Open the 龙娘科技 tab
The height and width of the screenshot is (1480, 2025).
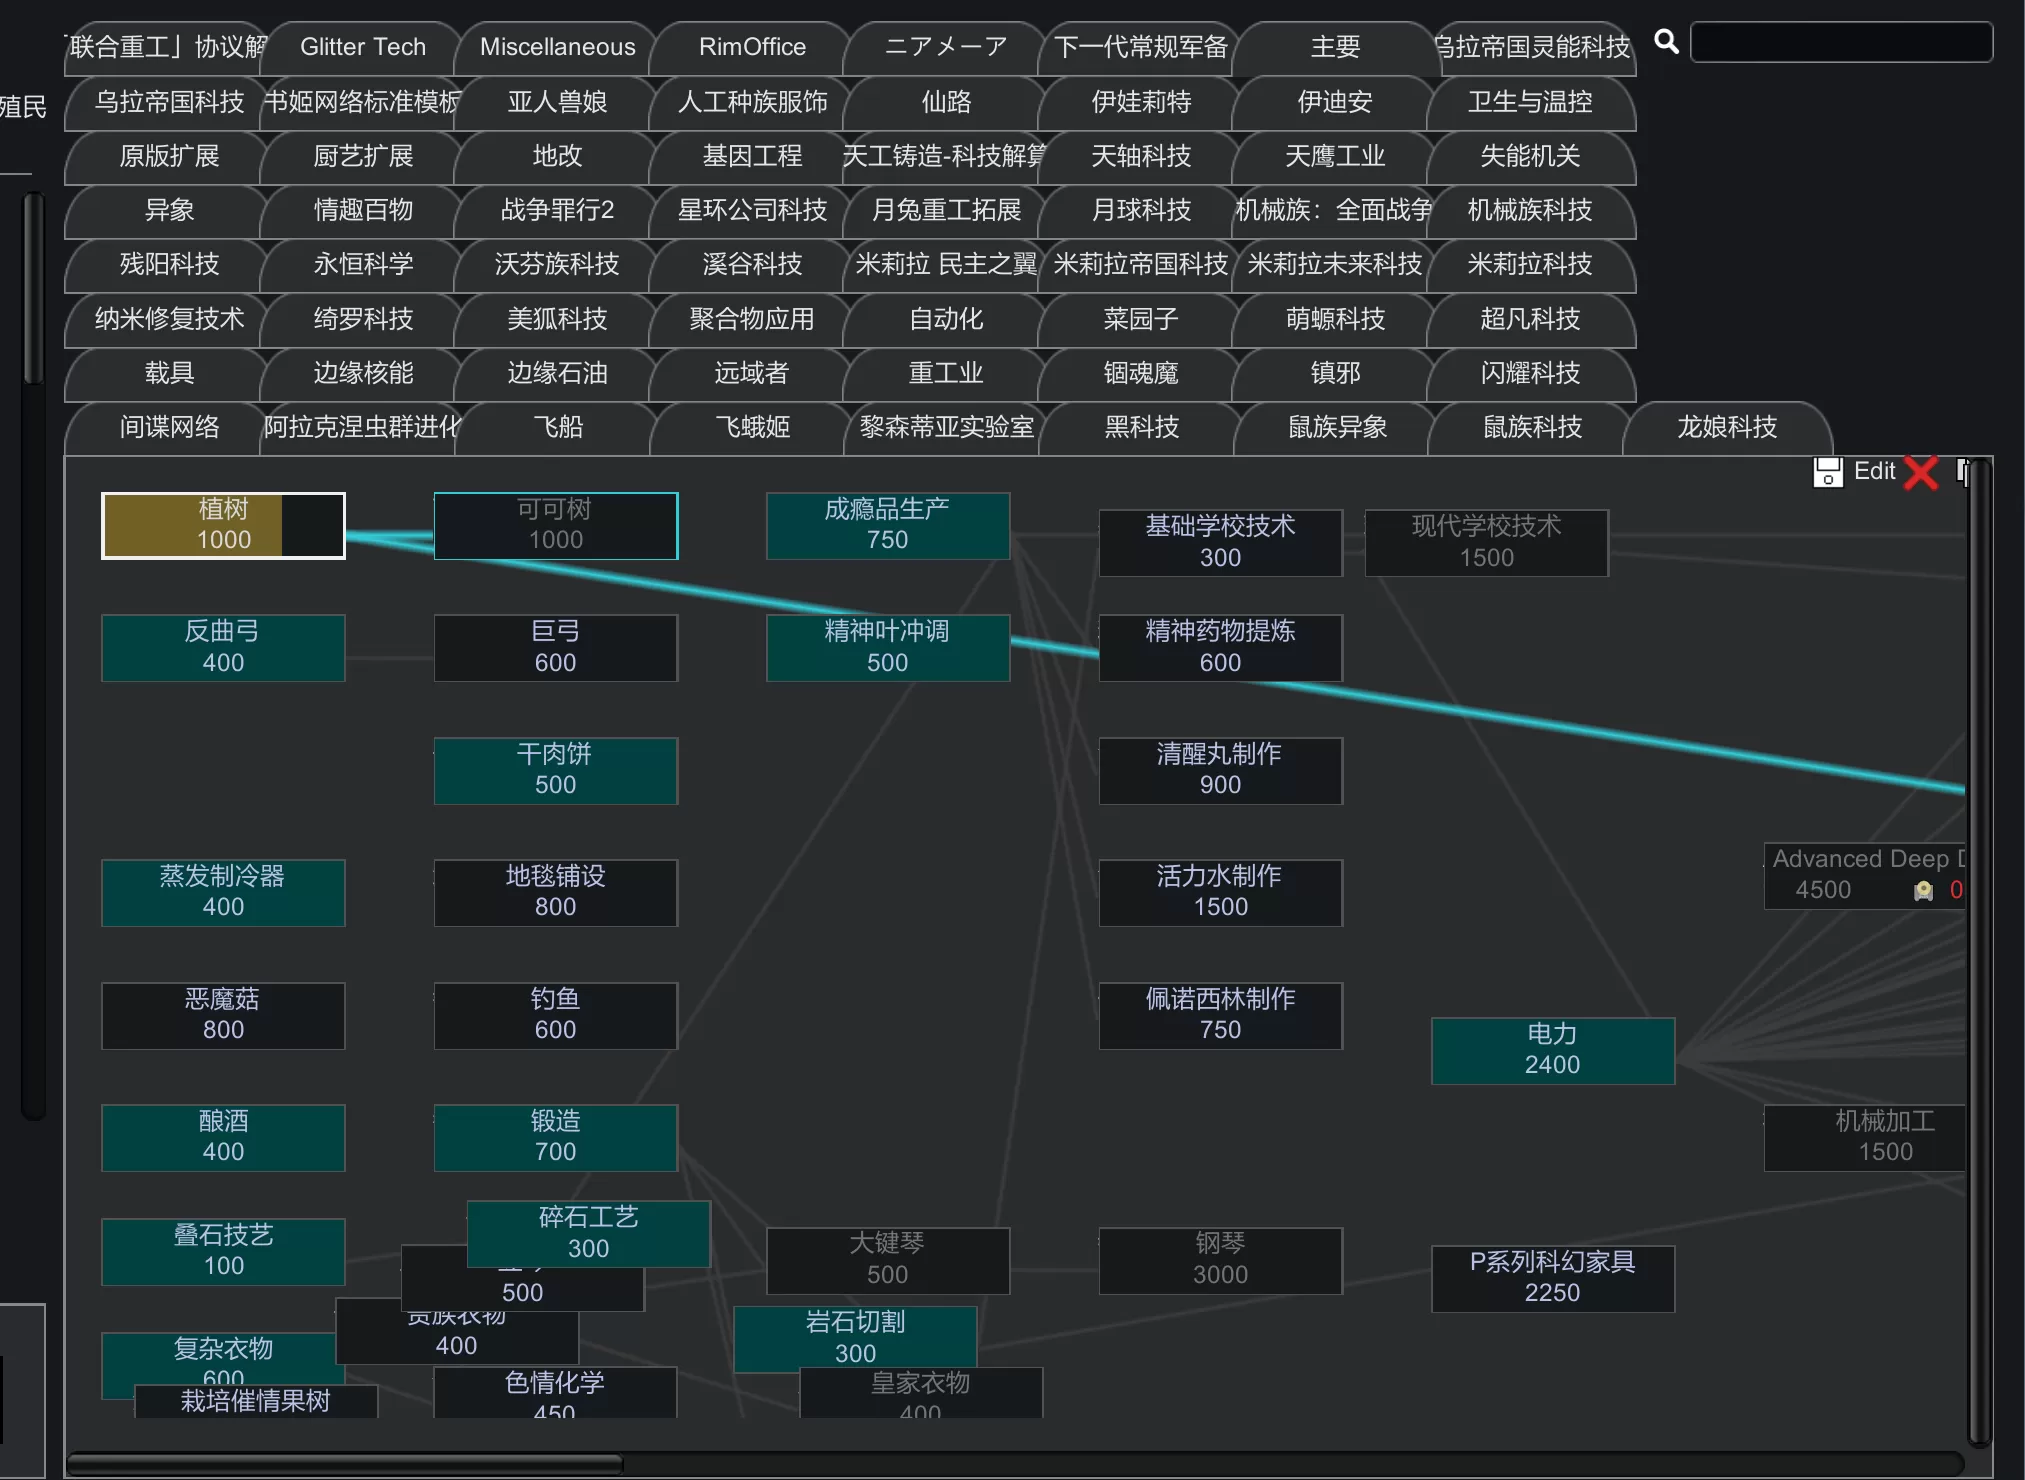point(1726,427)
